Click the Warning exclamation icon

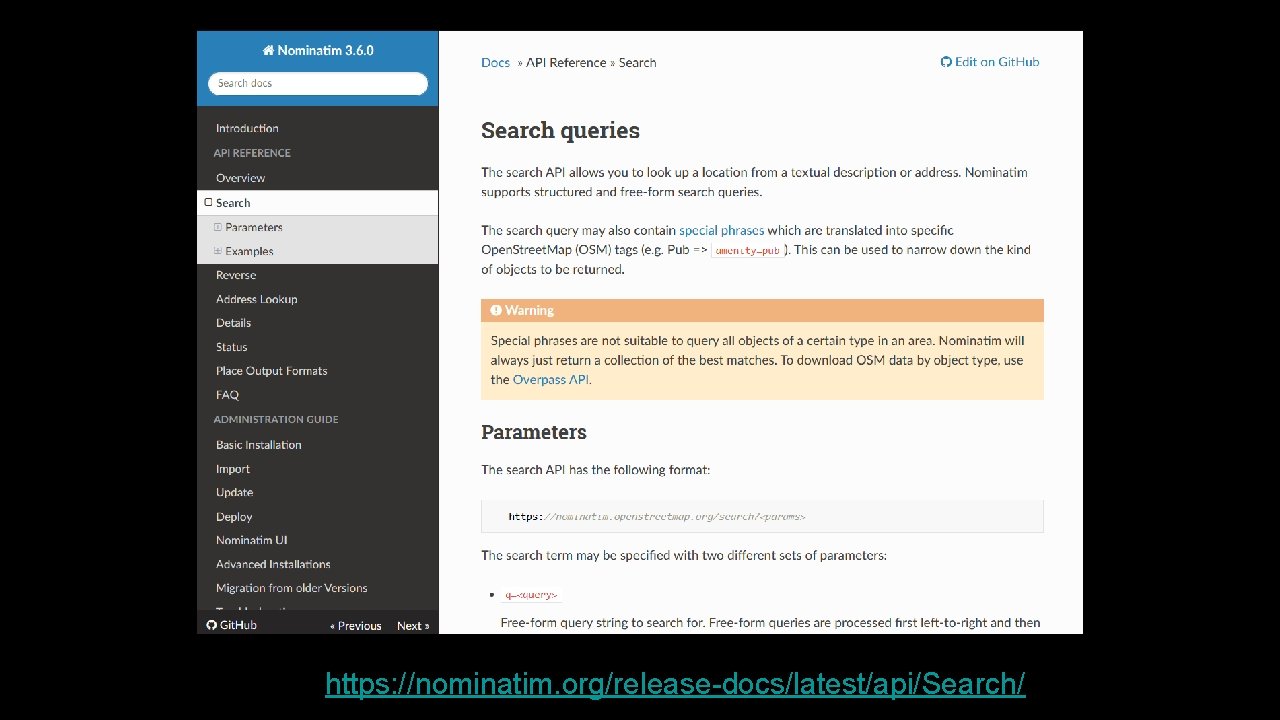pos(496,310)
